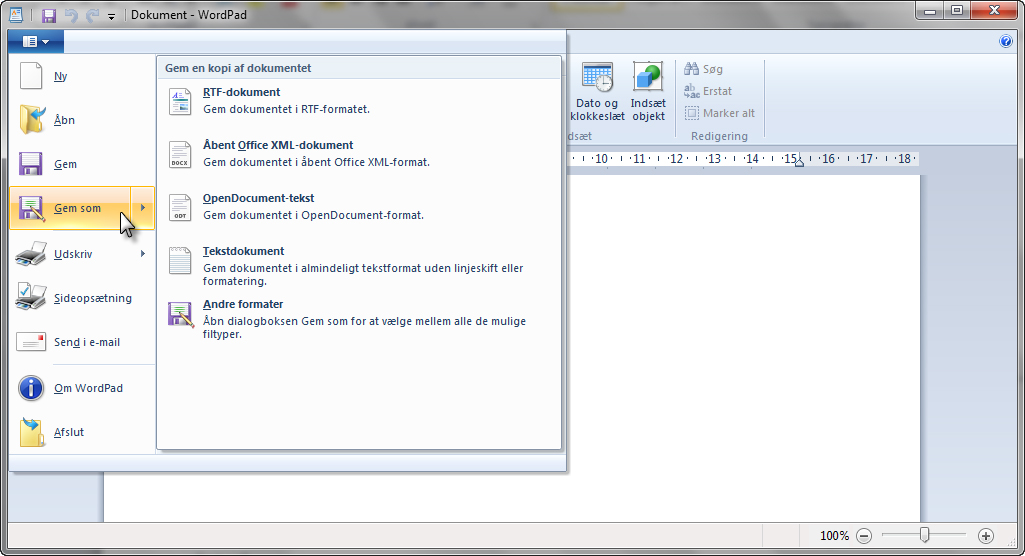Click Indsæt objekt button

[648, 92]
